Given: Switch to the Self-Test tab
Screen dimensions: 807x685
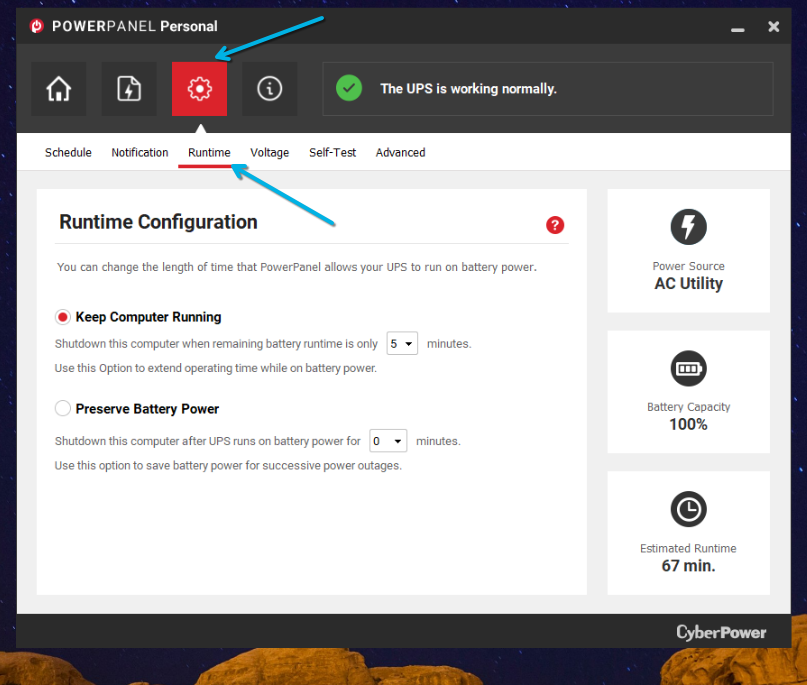Looking at the screenshot, I should pyautogui.click(x=332, y=153).
